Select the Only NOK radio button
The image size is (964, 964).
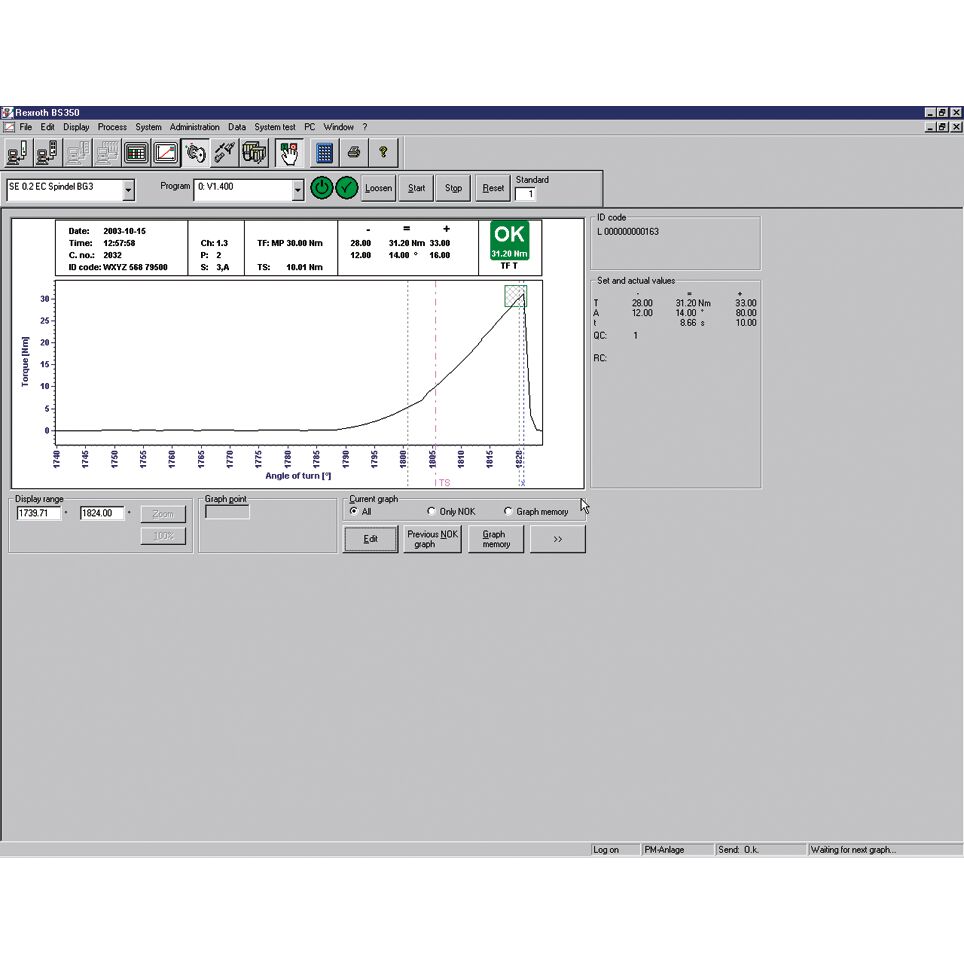432,511
